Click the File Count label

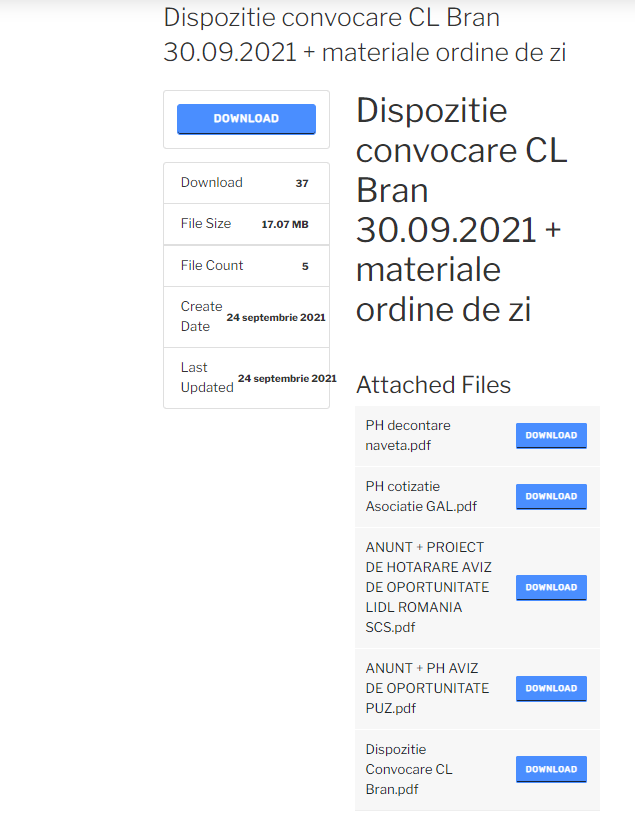(211, 266)
